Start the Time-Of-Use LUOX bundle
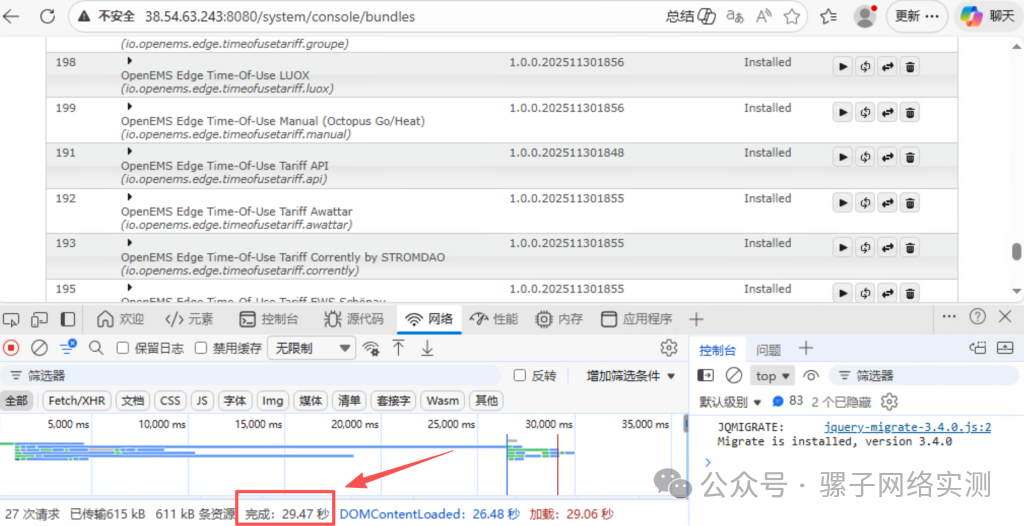1024x526 pixels. coord(842,67)
